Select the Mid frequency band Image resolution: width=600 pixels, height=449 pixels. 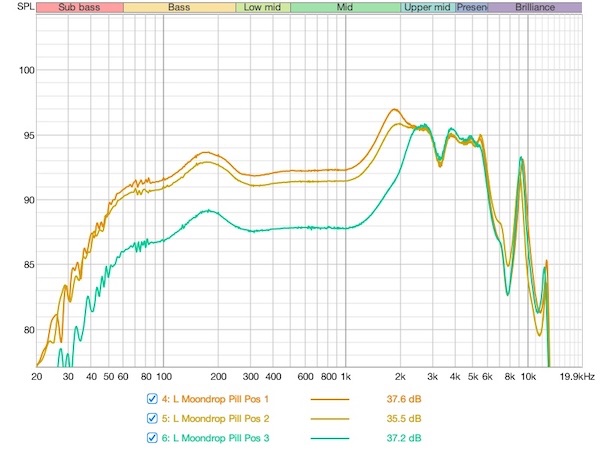click(x=345, y=7)
